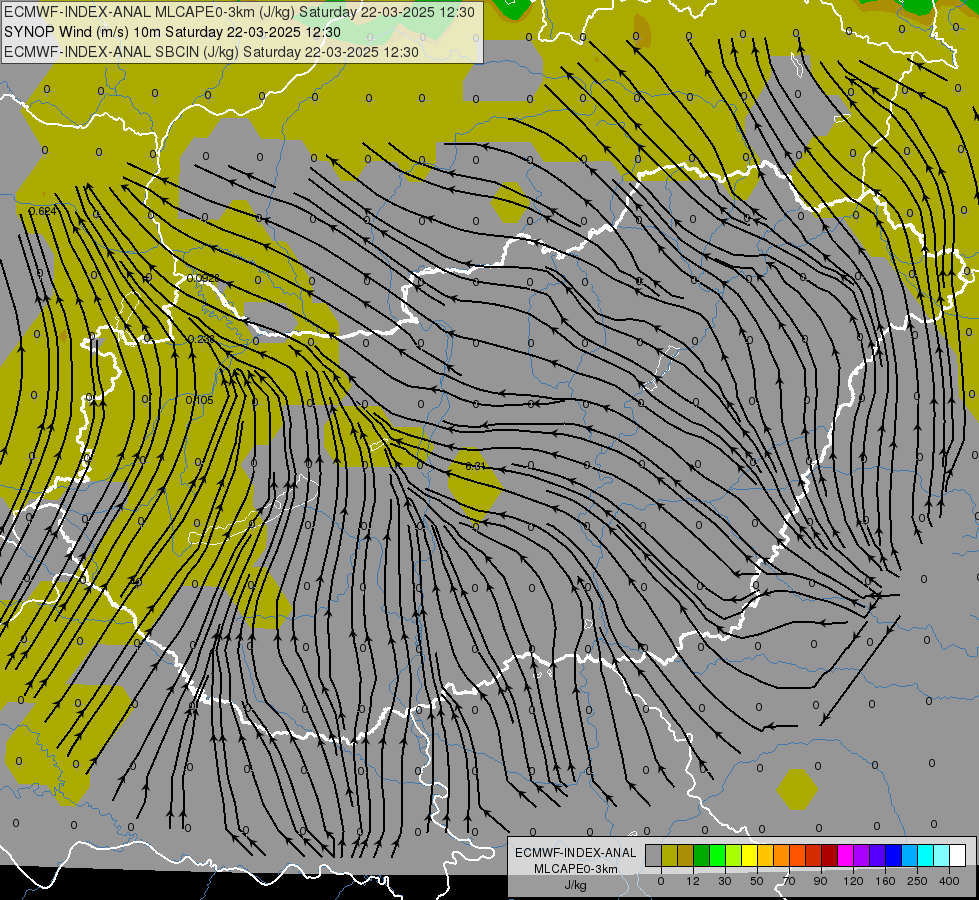The width and height of the screenshot is (979, 900).
Task: Click the SYNOP Wind 10m title line
Action: [172, 32]
